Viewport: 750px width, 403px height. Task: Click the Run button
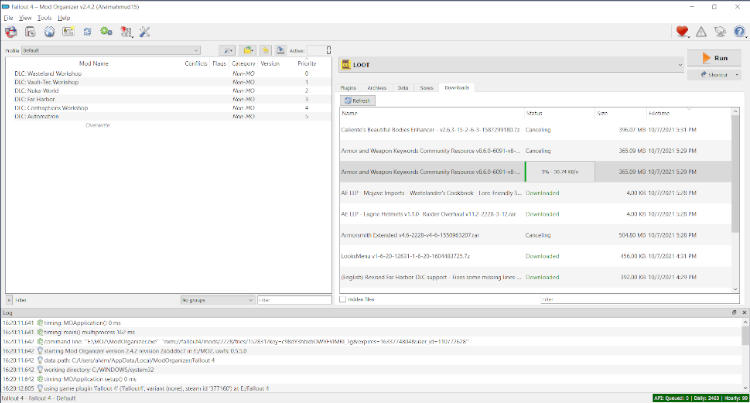click(715, 58)
